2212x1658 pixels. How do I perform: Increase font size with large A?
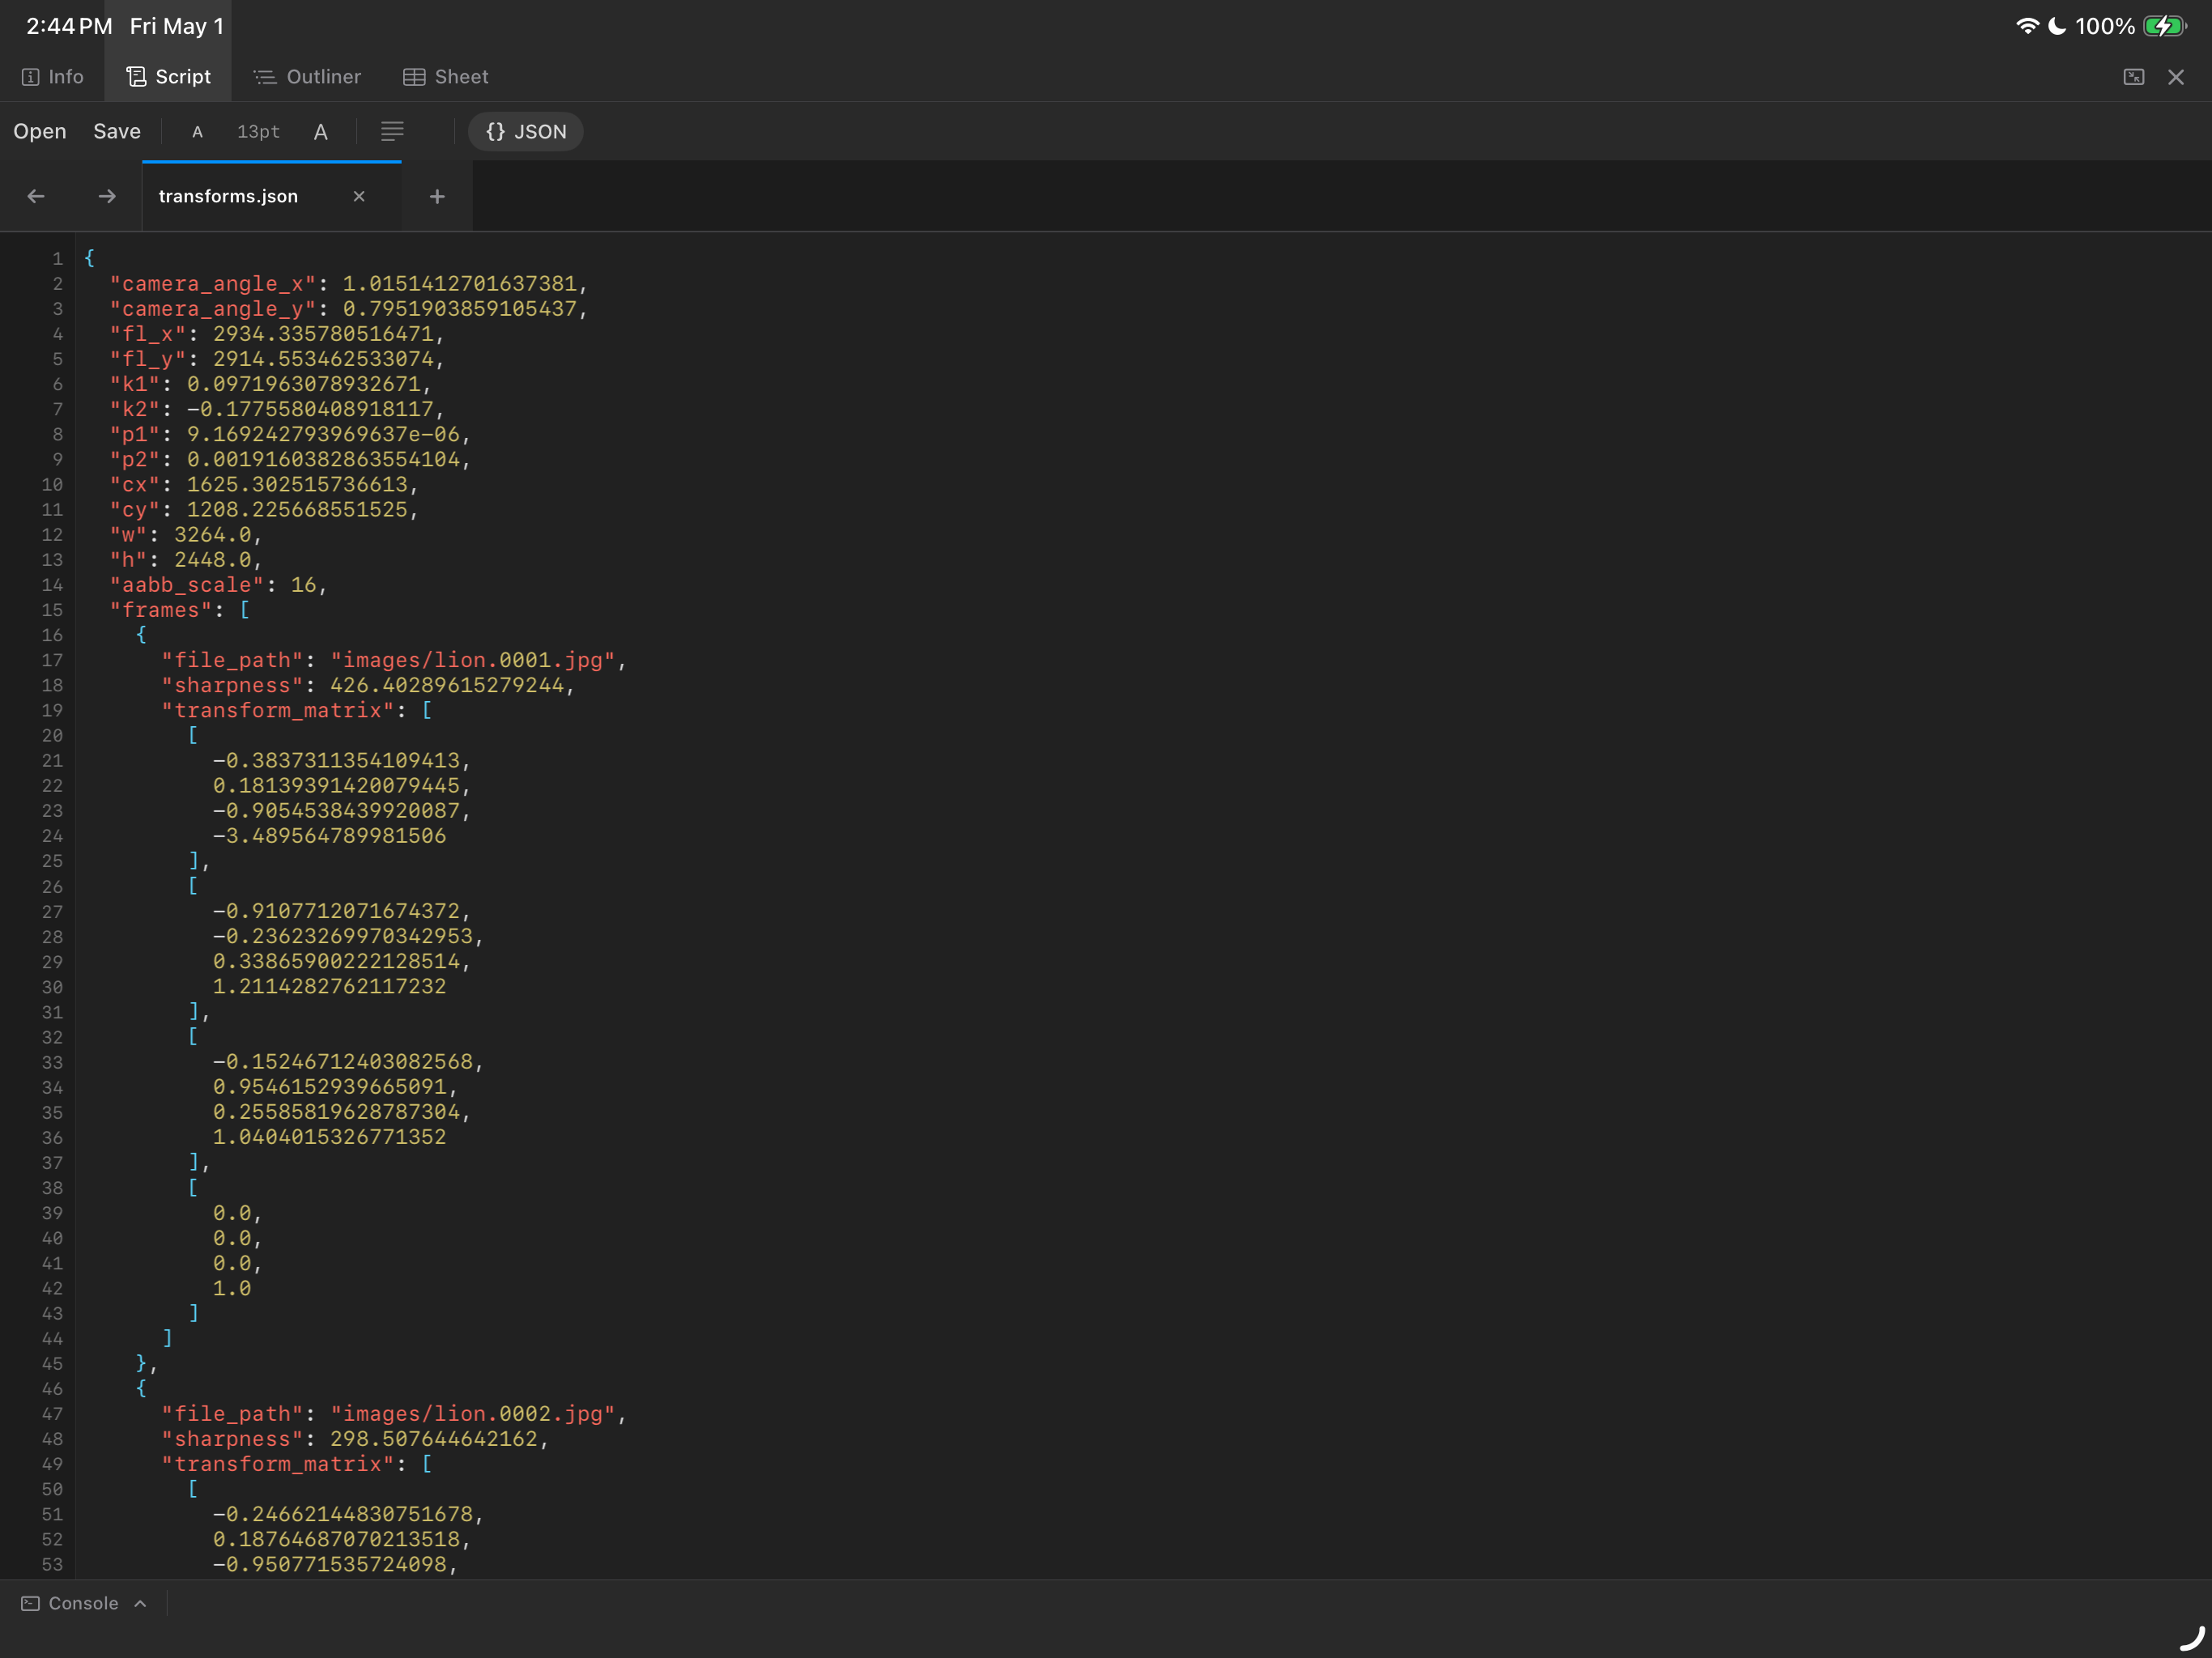pos(320,132)
